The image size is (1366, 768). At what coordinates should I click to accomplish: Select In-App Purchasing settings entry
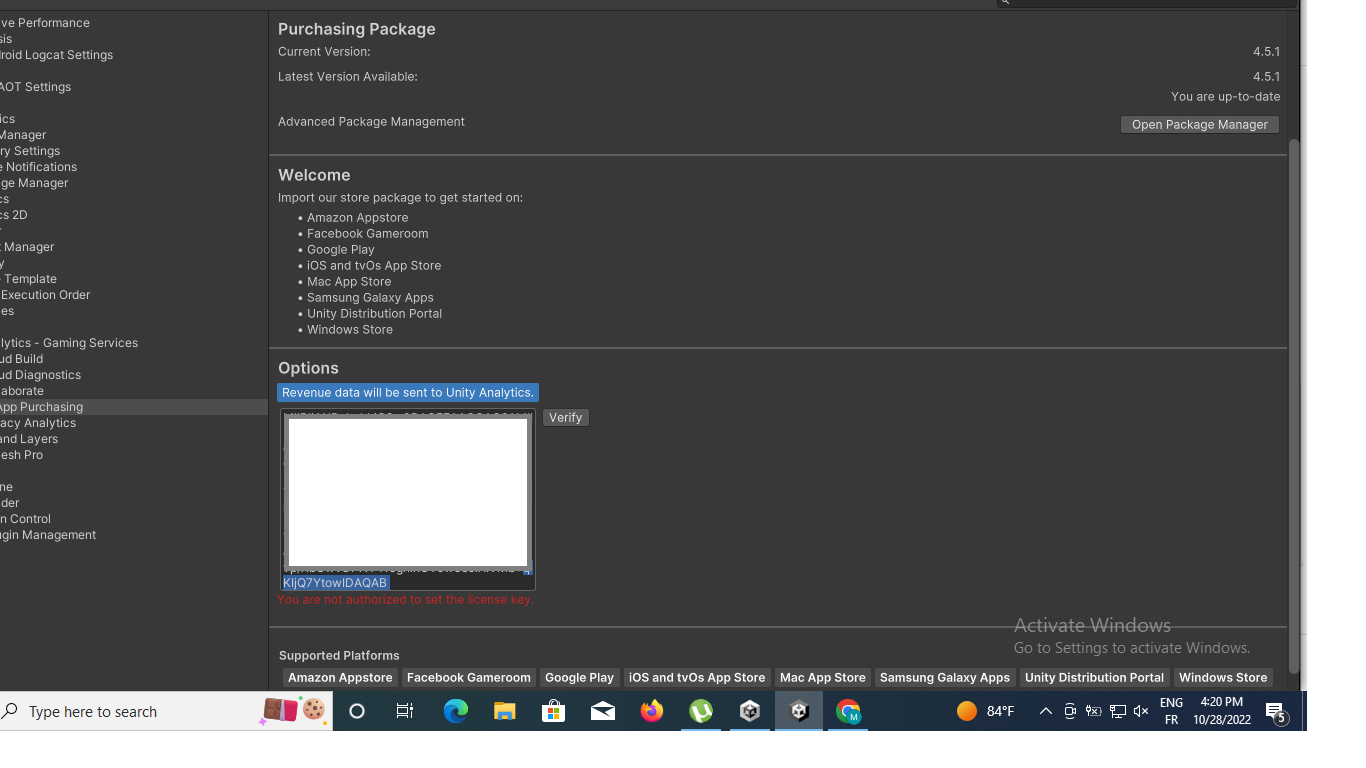pyautogui.click(x=133, y=407)
